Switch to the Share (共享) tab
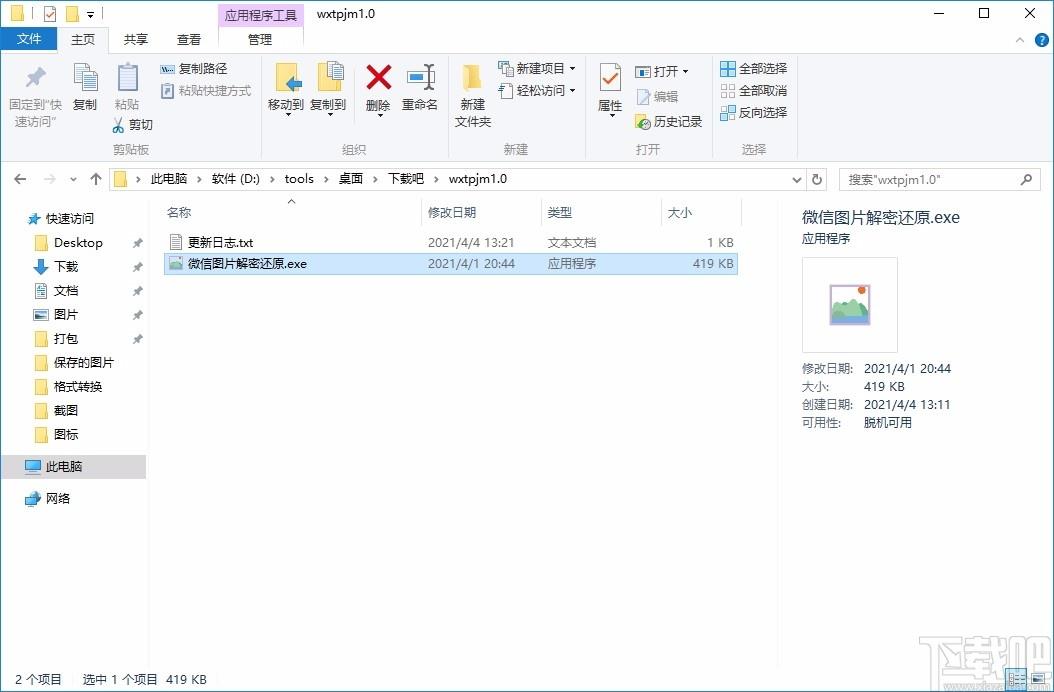 pyautogui.click(x=136, y=40)
